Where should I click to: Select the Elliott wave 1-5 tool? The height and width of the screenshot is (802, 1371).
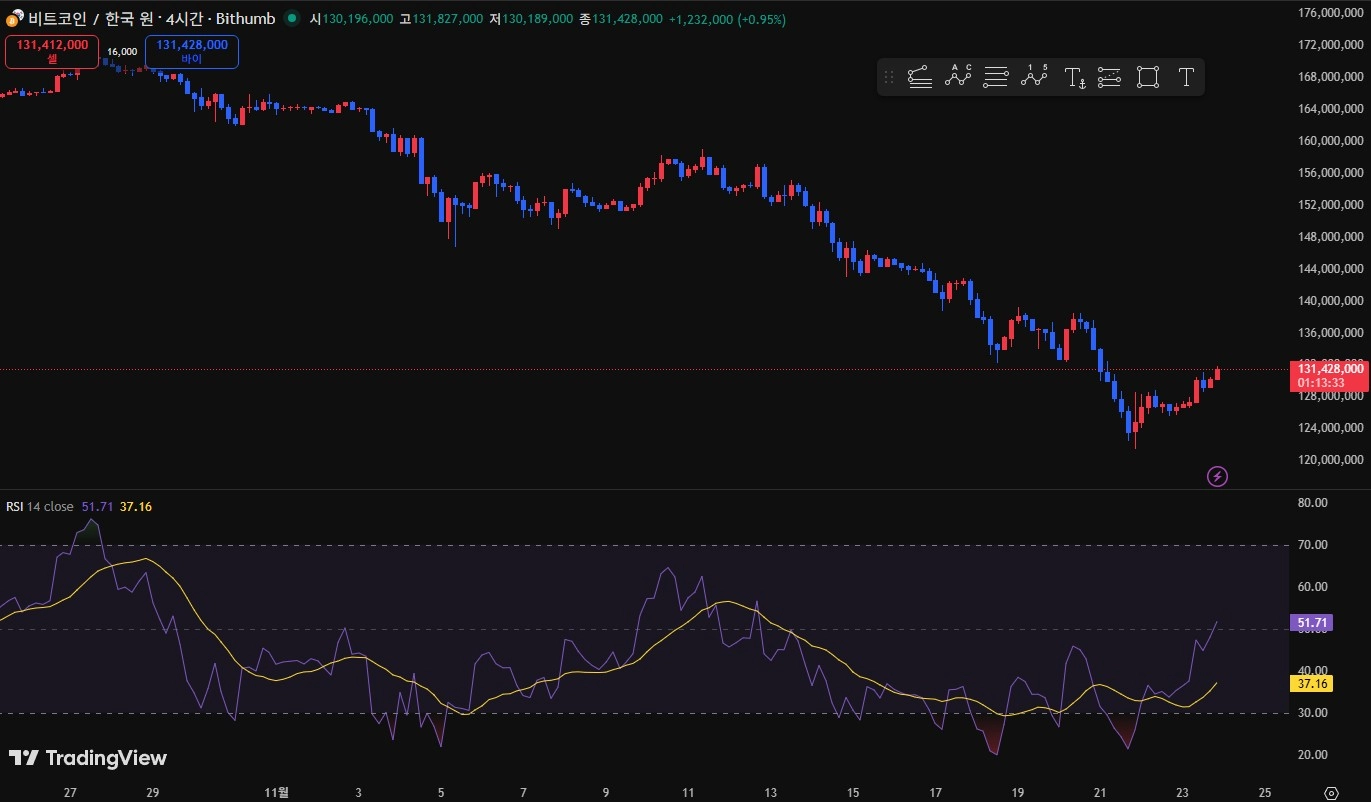1034,77
